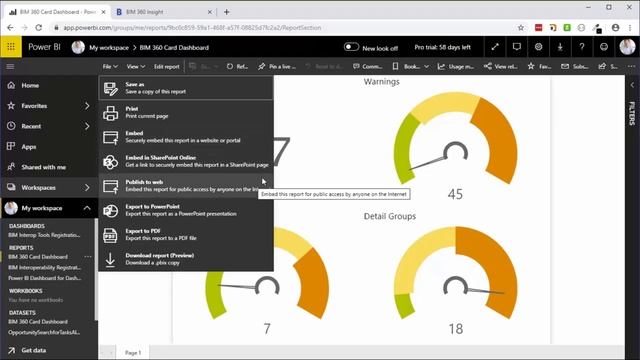640x360 pixels.
Task: Open BIM 360 Card Dashboard report
Action: (38, 257)
